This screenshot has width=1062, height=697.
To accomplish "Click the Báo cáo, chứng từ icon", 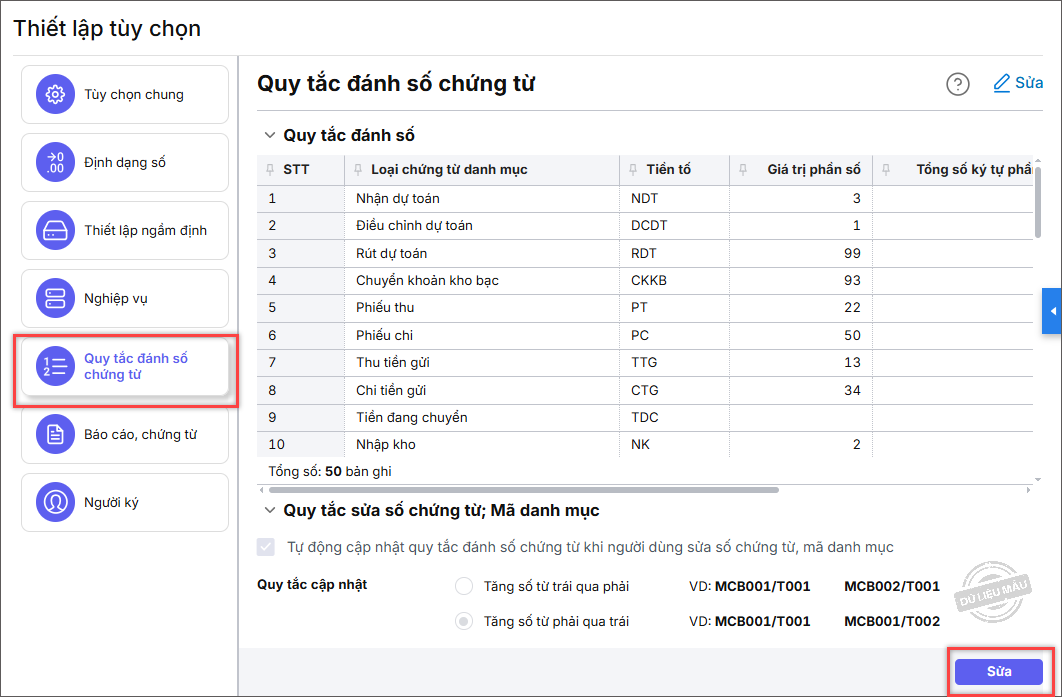I will [56, 435].
